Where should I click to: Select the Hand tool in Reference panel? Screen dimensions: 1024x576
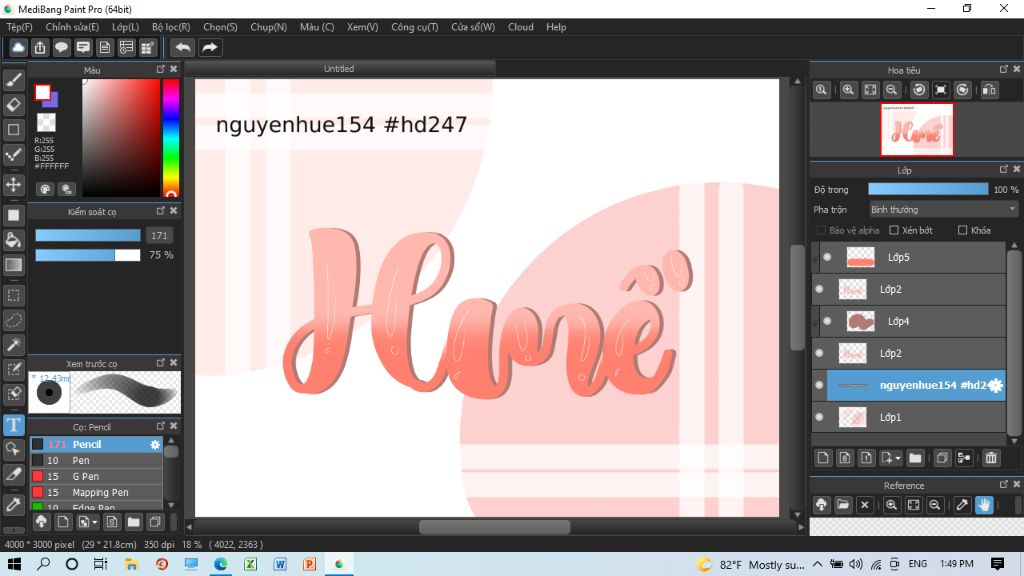(984, 505)
